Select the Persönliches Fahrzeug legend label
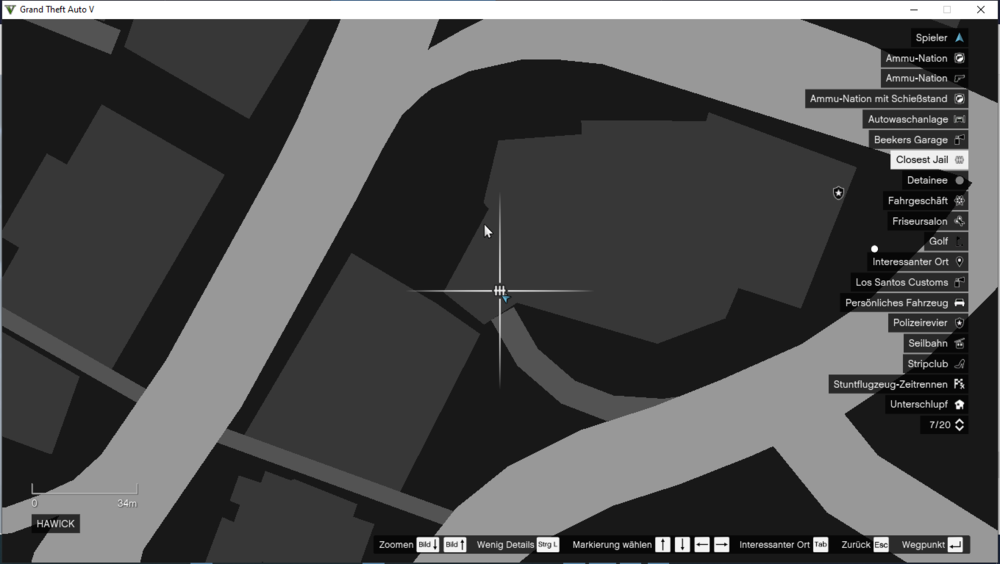Viewport: 1000px width, 564px height. coord(897,302)
